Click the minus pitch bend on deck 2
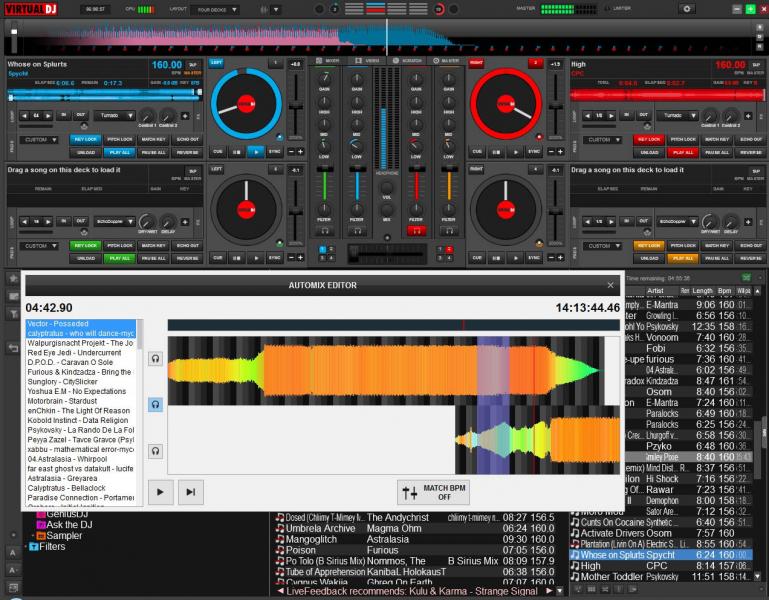The width and height of the screenshot is (769, 600). click(x=551, y=152)
